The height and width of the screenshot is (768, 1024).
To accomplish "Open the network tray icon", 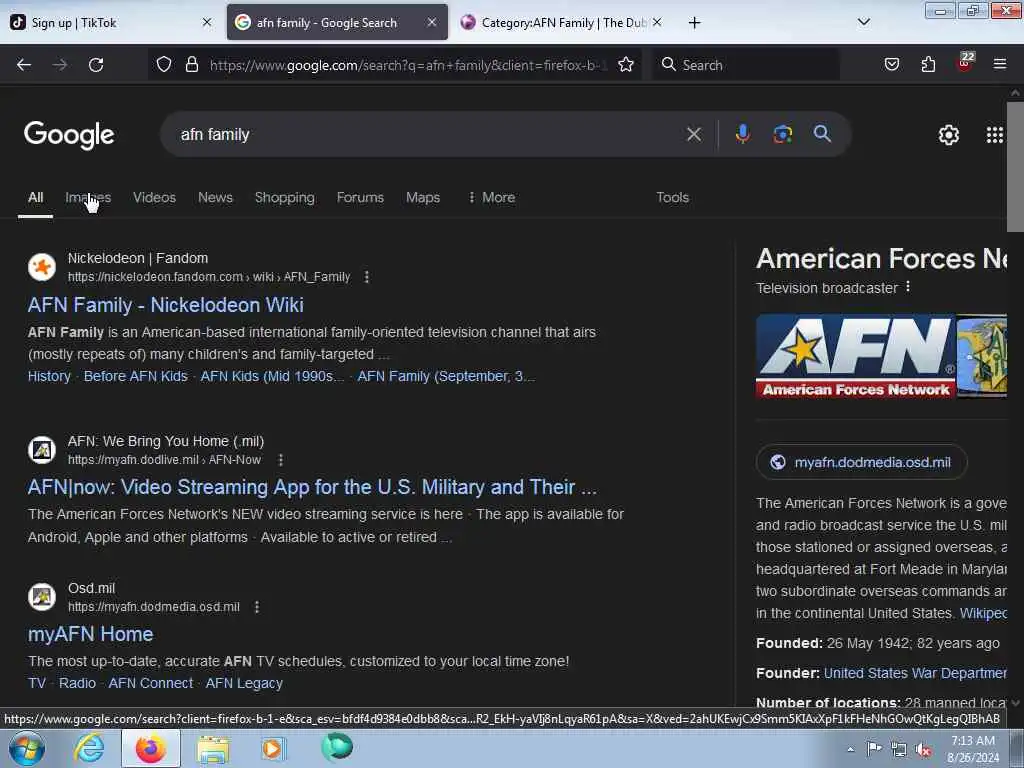I will pos(899,750).
